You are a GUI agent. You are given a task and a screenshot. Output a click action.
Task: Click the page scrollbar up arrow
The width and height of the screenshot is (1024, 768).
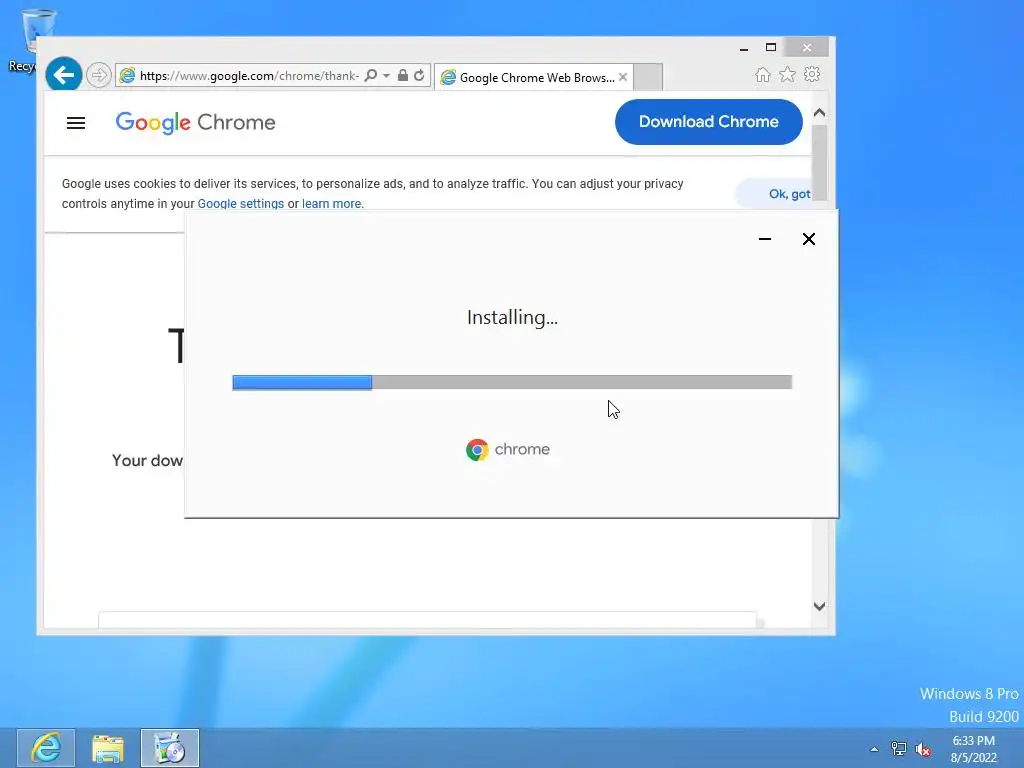(820, 112)
